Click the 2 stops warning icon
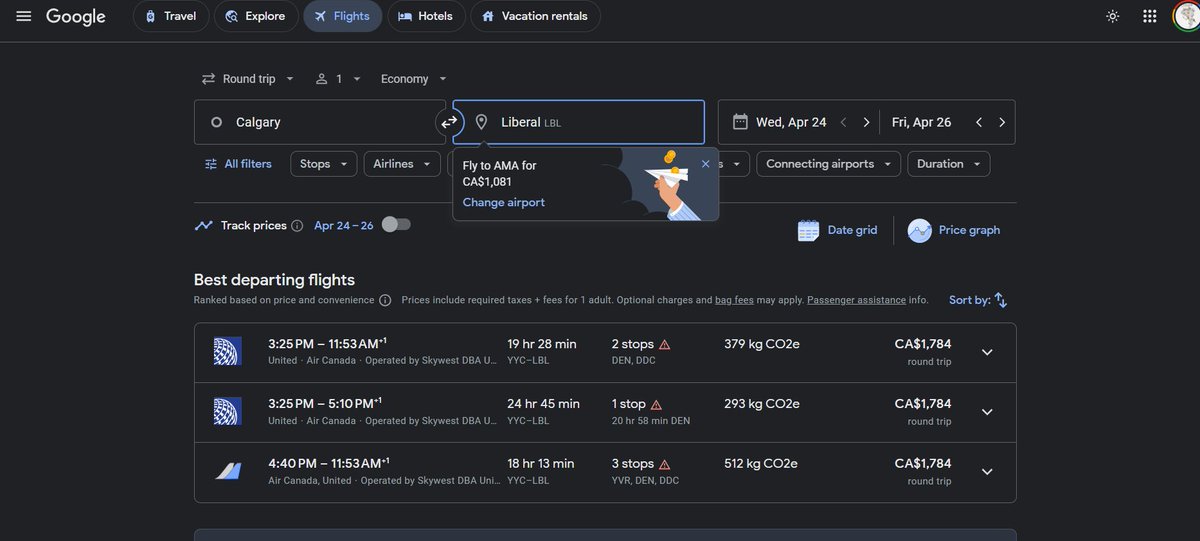 [x=665, y=344]
